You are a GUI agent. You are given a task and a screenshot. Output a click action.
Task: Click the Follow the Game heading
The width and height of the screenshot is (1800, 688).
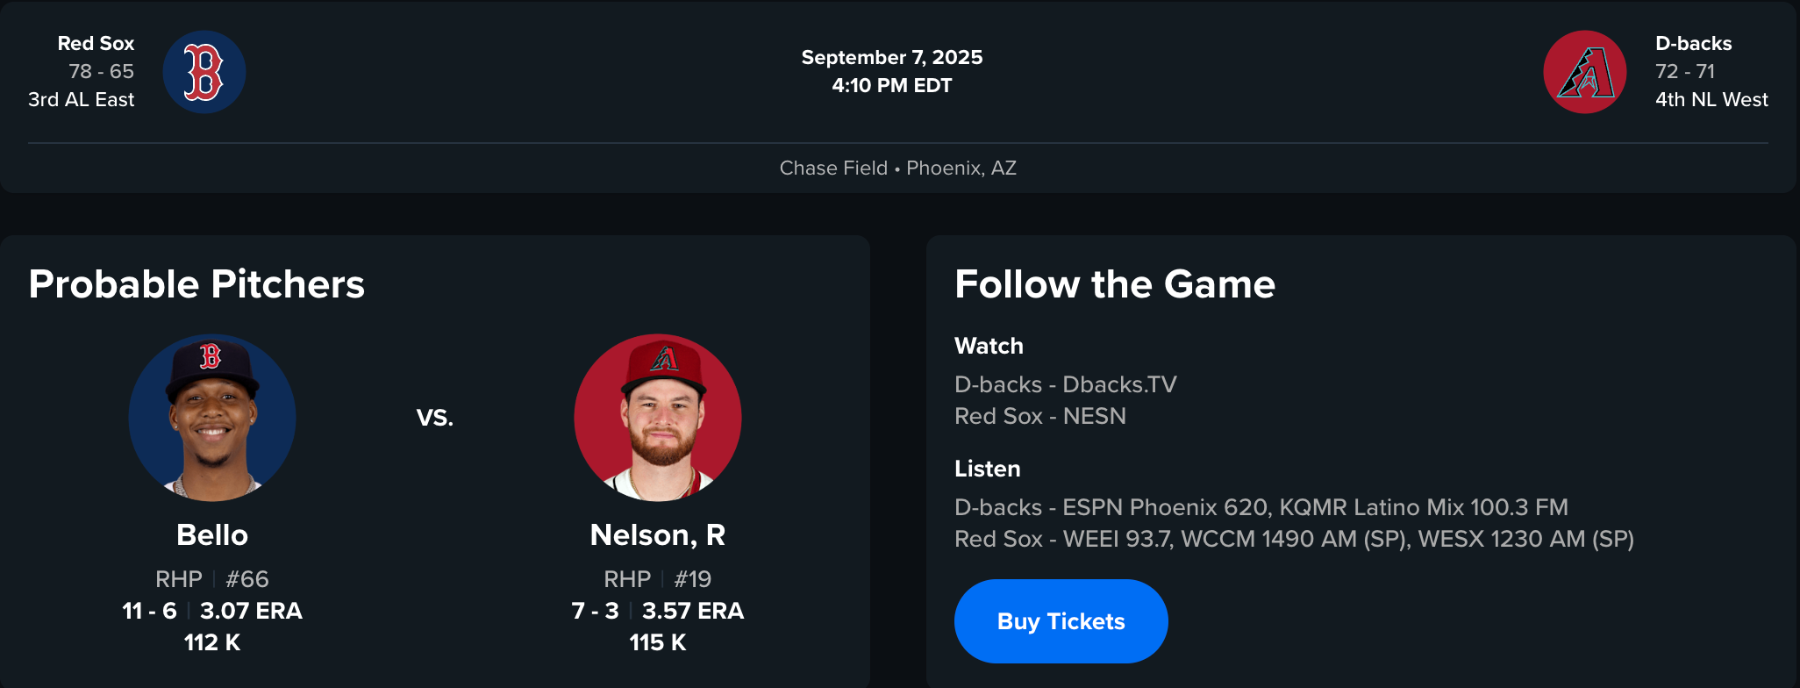pyautogui.click(x=1115, y=284)
